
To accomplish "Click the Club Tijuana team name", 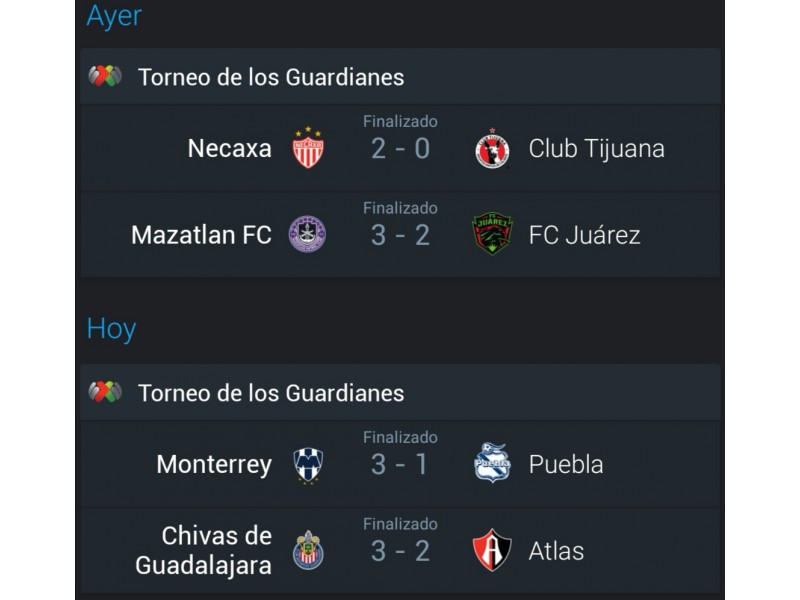I will pyautogui.click(x=596, y=149).
